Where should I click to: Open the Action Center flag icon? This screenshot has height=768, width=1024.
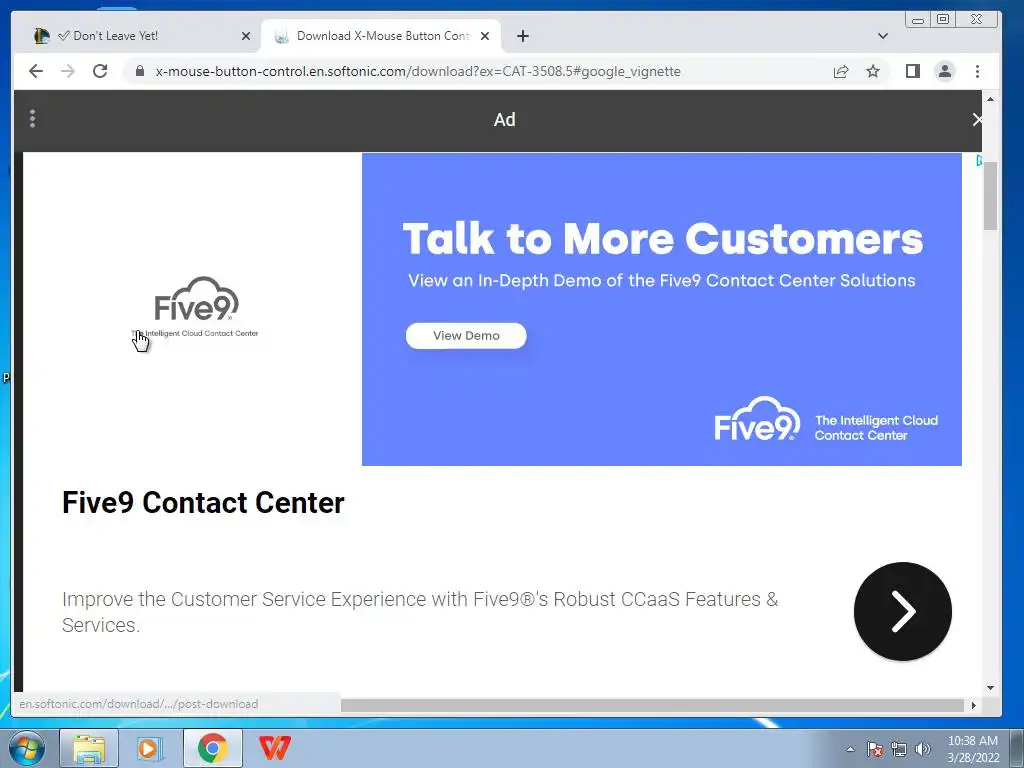pos(875,749)
